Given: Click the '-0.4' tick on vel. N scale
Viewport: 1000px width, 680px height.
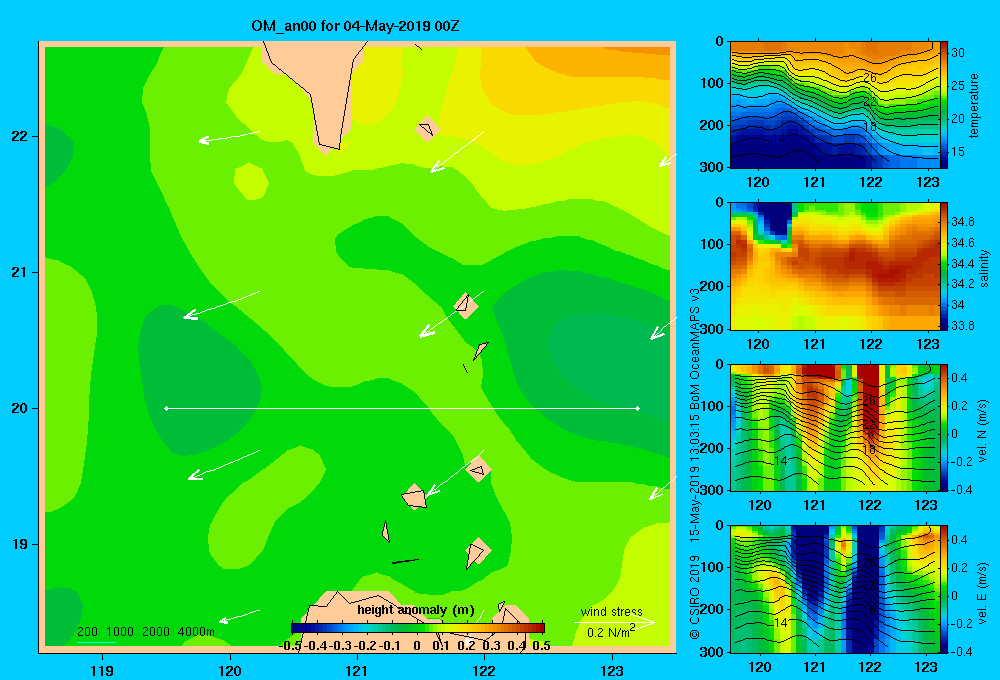Looking at the screenshot, I should [961, 489].
